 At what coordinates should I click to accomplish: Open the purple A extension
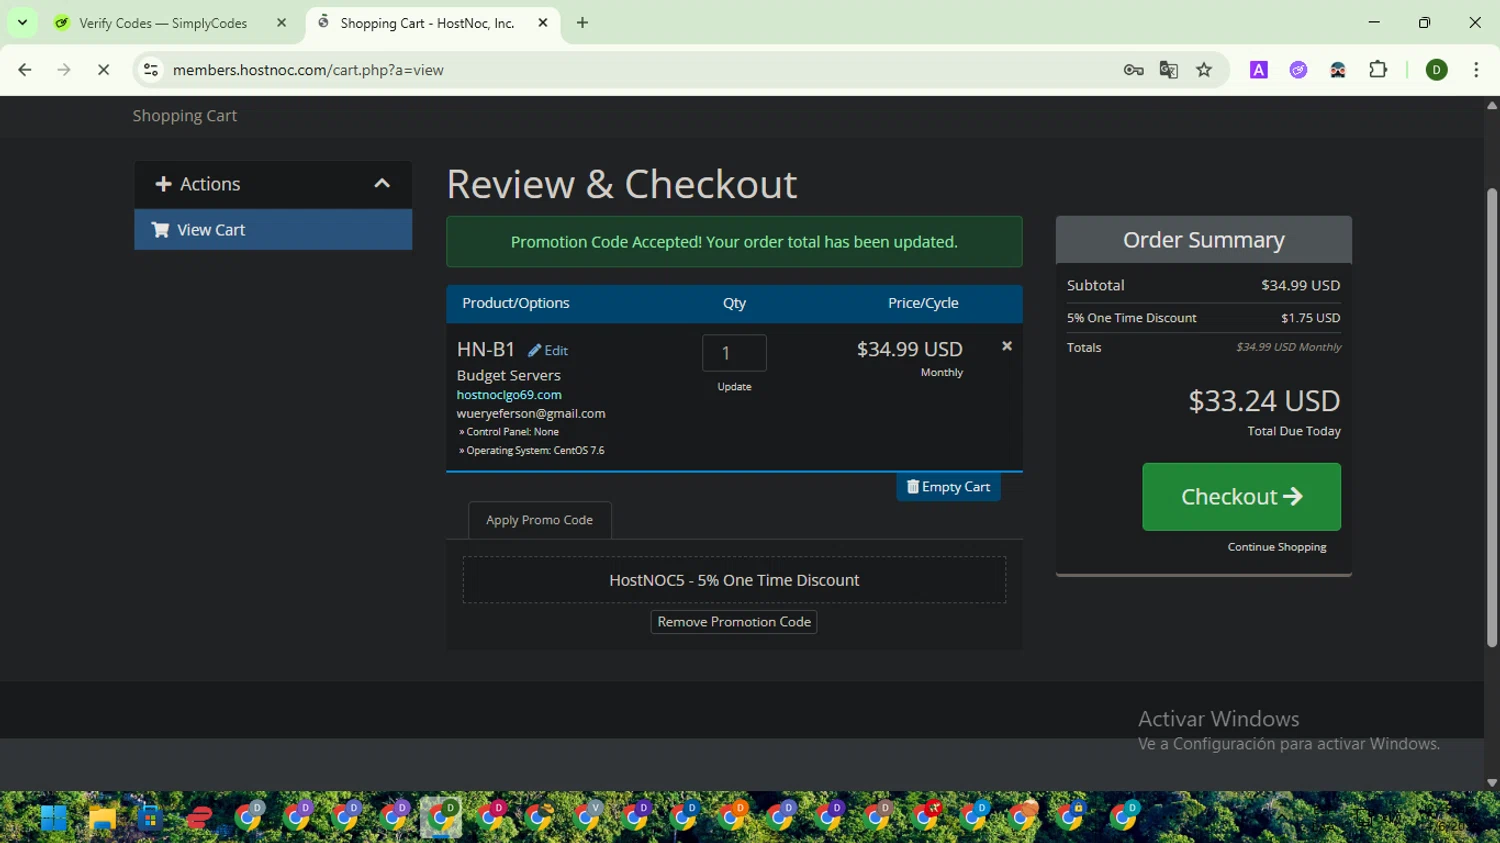click(1259, 70)
